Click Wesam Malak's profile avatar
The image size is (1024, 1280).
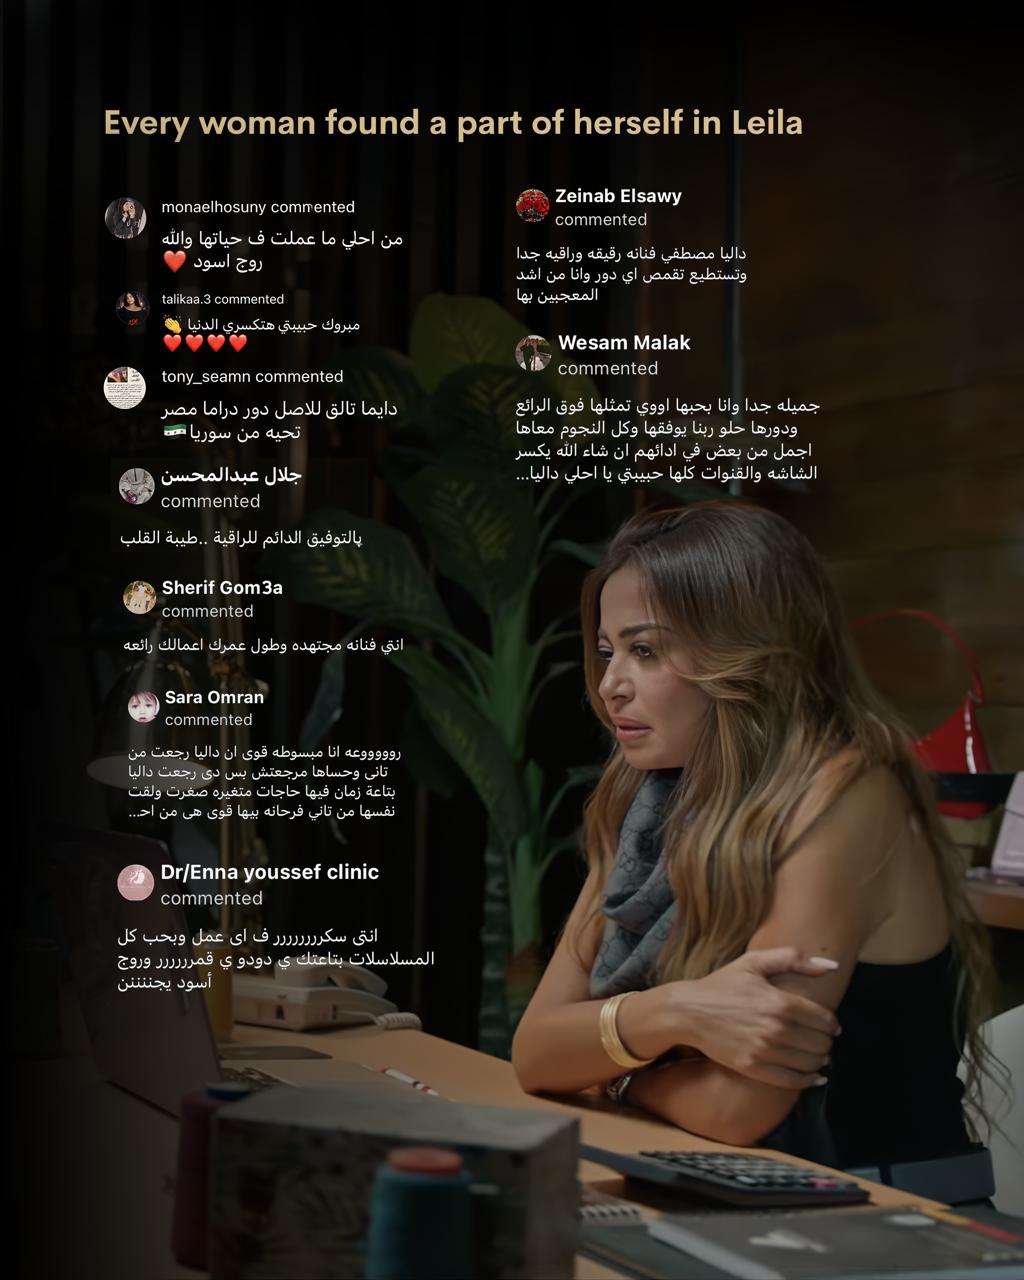[533, 353]
